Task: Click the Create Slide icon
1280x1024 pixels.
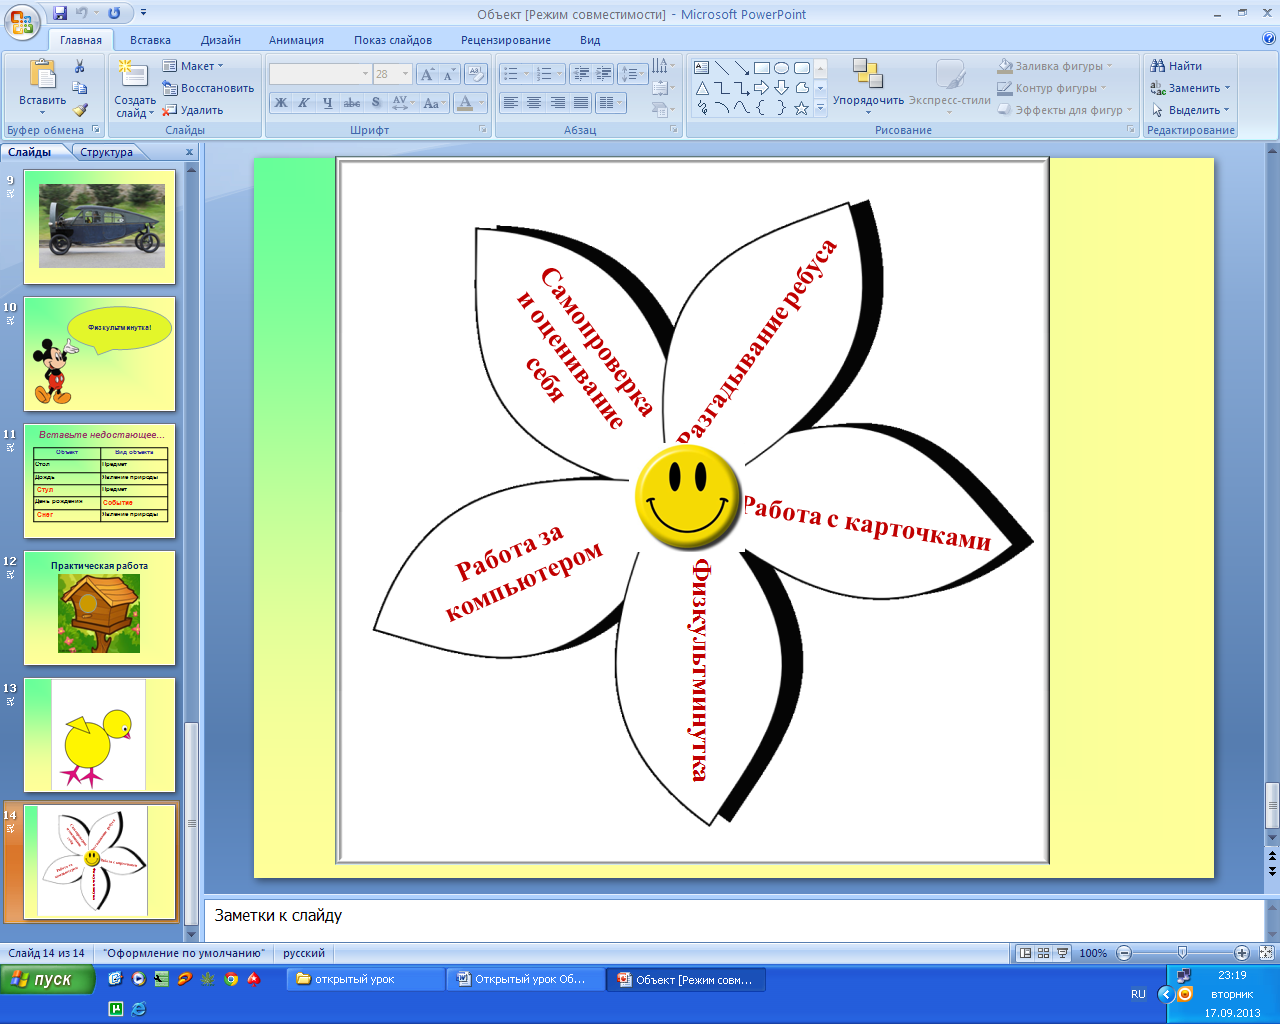Action: tap(134, 76)
